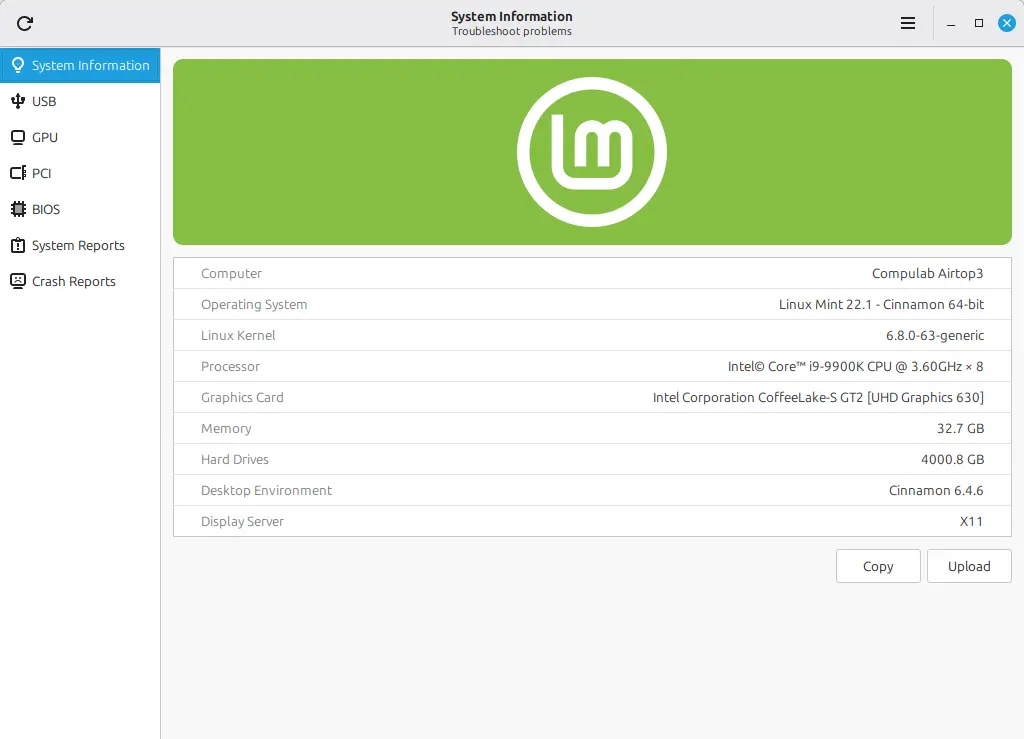Select the System Reports icon
The width and height of the screenshot is (1024, 739).
(x=17, y=245)
